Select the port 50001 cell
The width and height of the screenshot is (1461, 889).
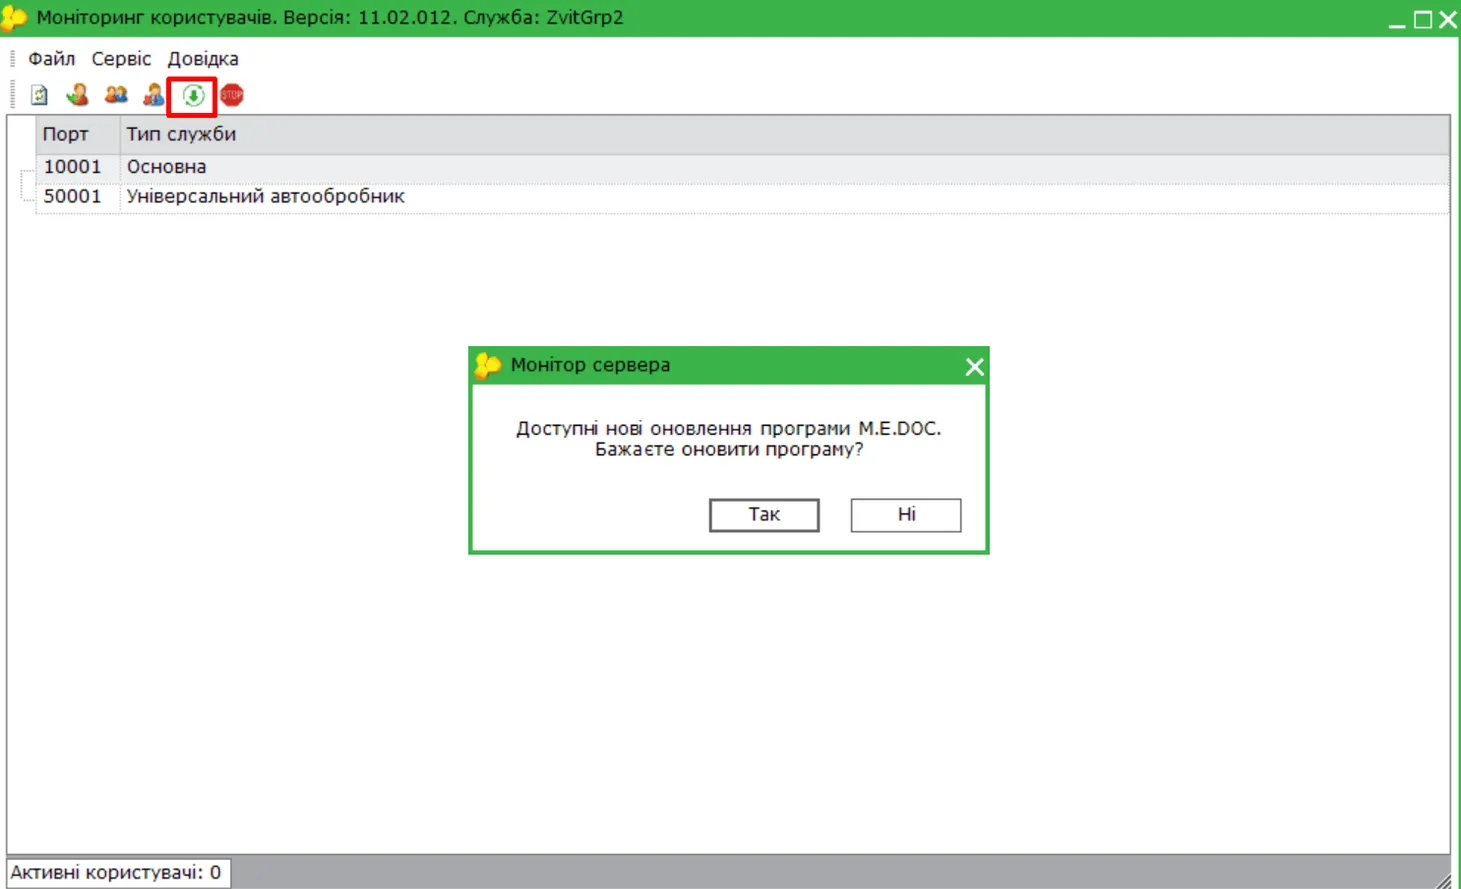click(78, 197)
